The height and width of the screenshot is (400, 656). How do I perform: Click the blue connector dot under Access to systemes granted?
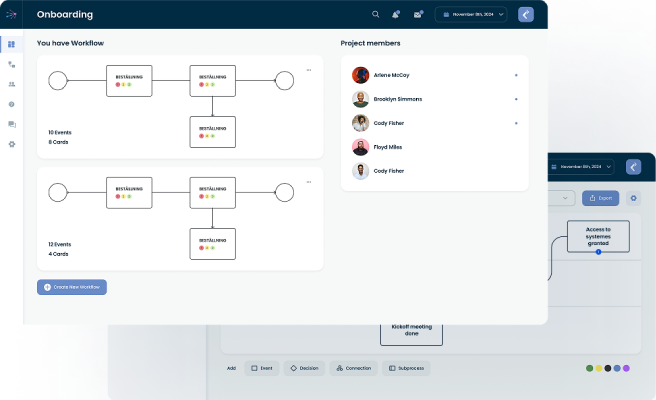click(598, 252)
